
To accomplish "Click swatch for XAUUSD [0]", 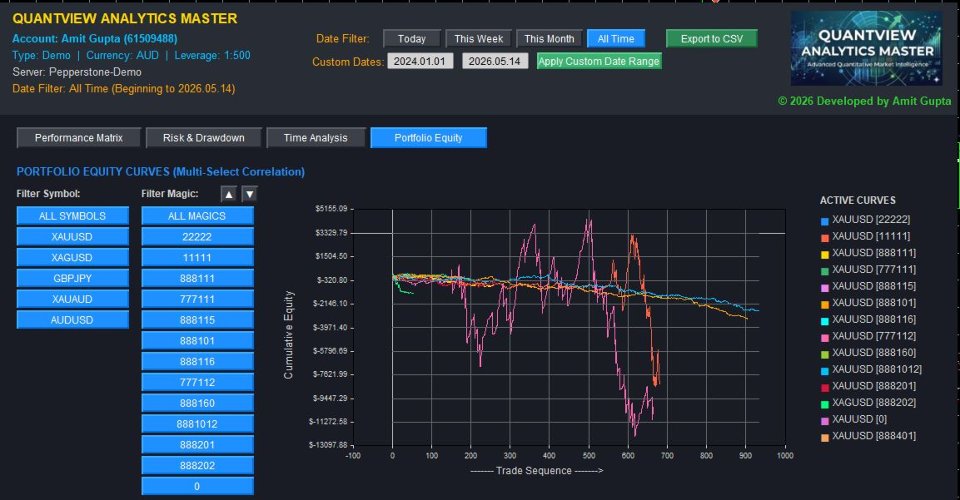I will point(825,420).
